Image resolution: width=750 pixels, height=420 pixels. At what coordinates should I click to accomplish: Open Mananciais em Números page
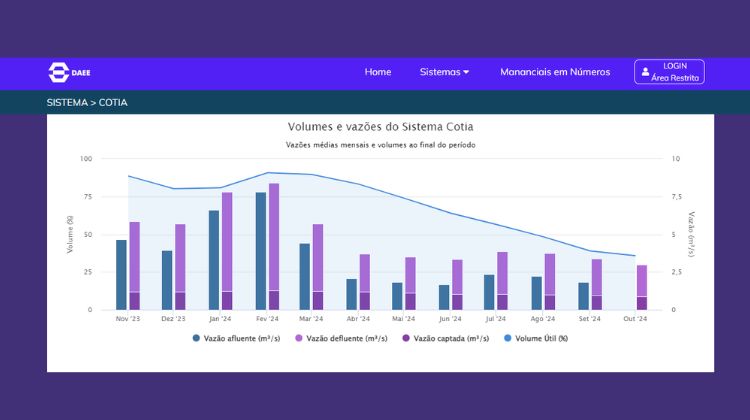554,72
